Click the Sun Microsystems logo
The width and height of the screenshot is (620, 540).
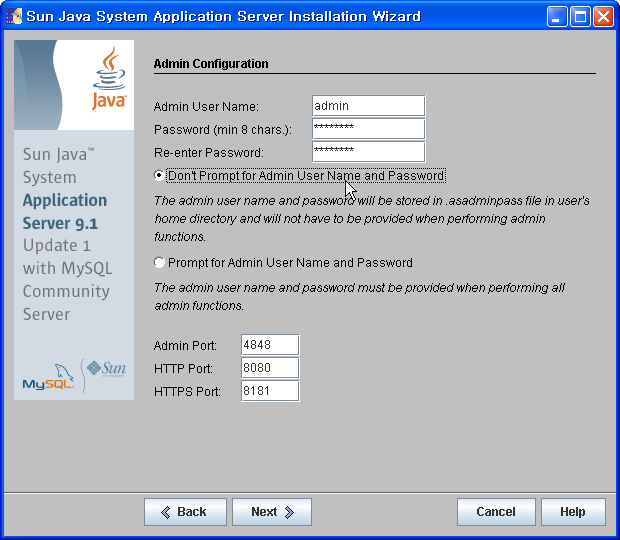click(107, 368)
